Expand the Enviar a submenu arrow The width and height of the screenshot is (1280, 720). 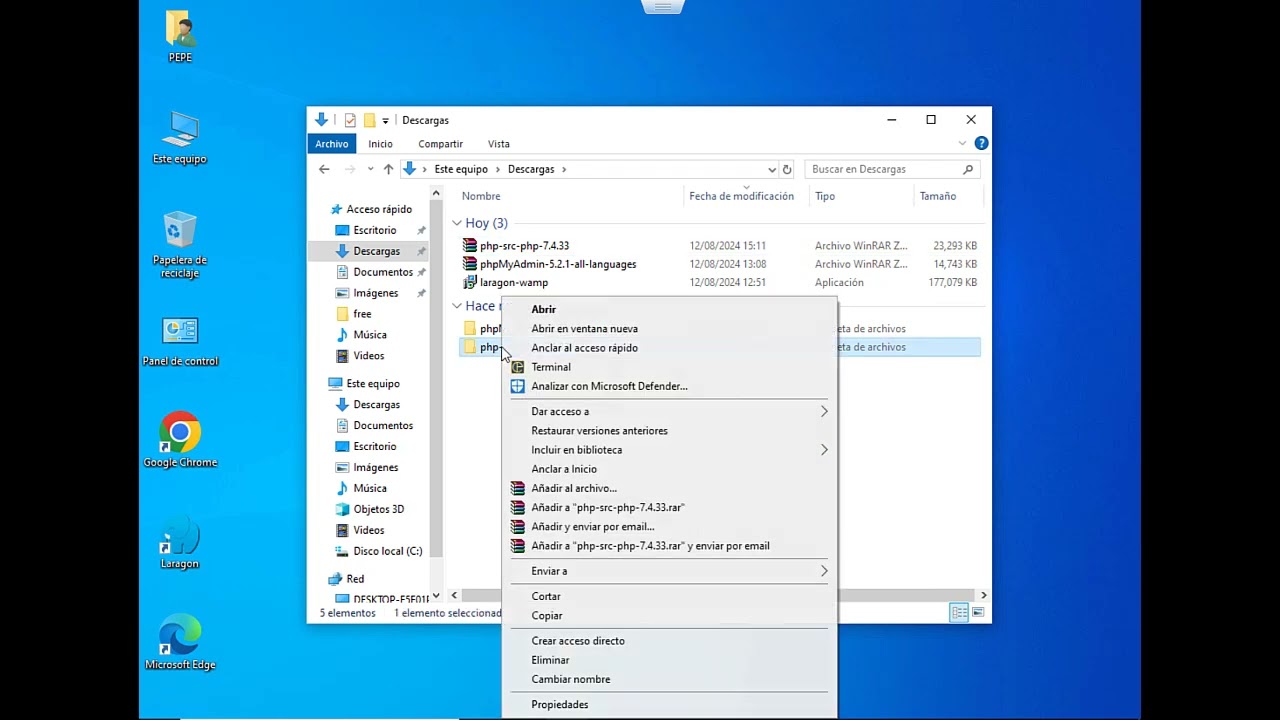pyautogui.click(x=824, y=571)
